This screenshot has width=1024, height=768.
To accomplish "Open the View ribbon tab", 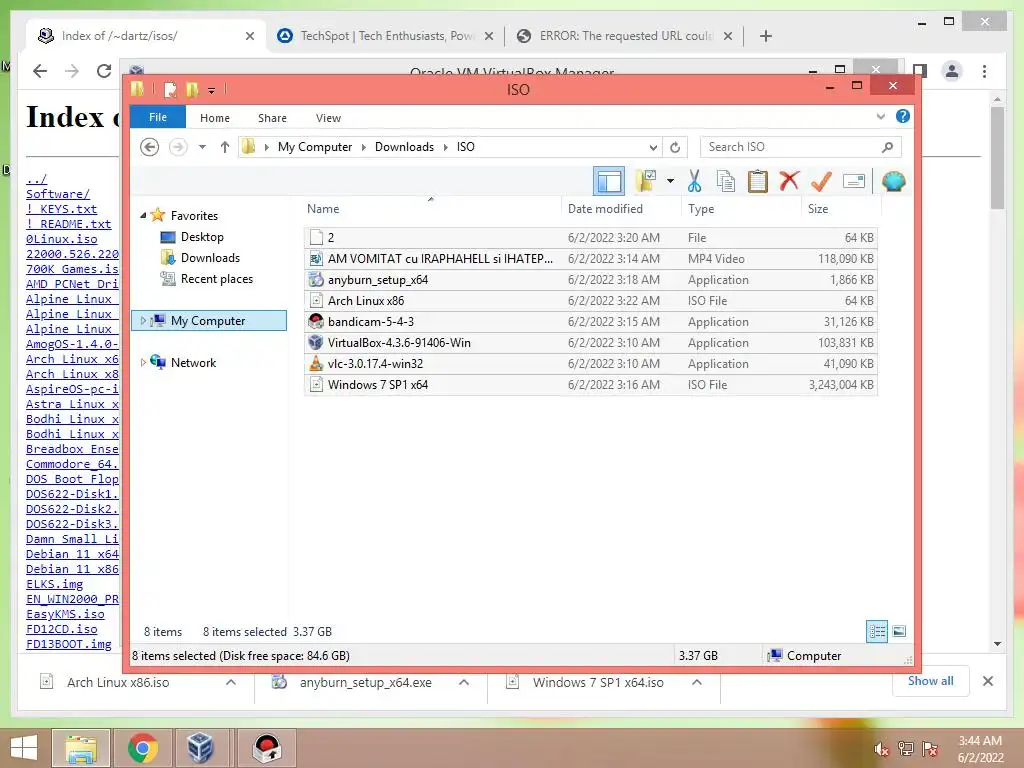I will coord(328,118).
